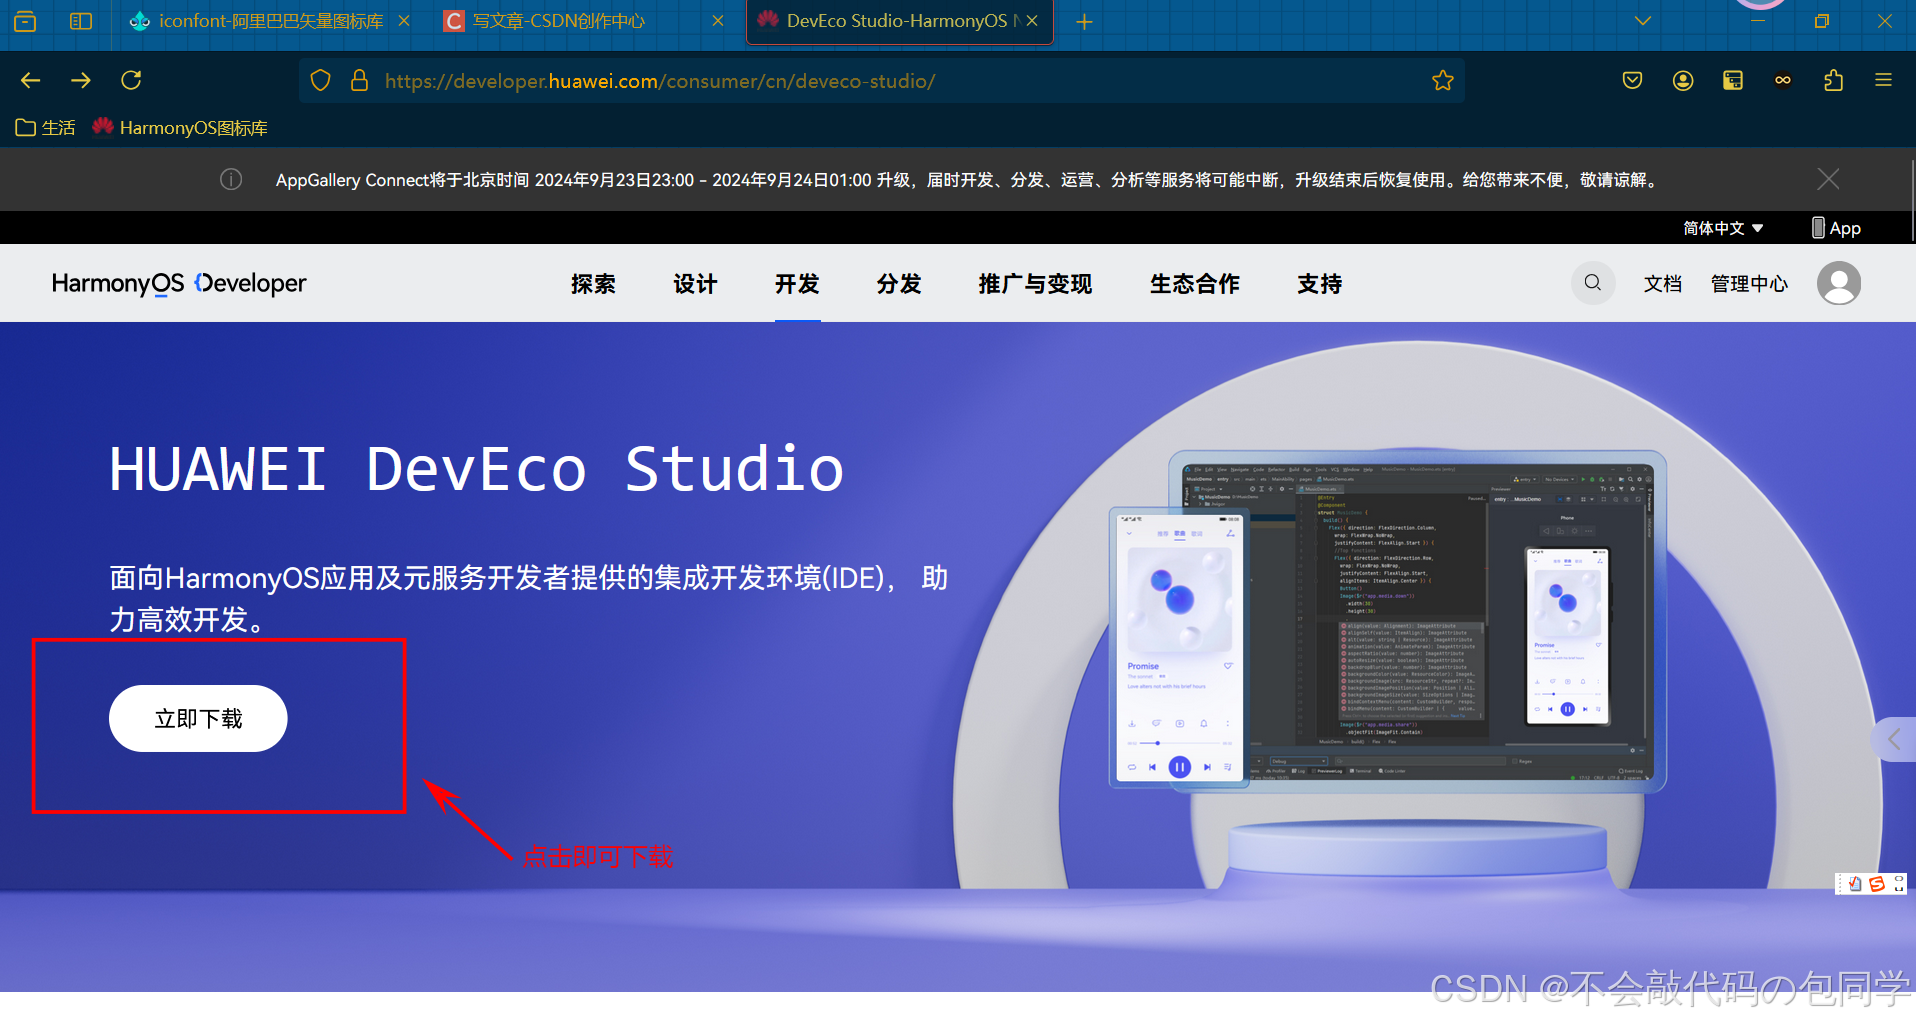Go back with the browser back arrow
This screenshot has height=1021, width=1916.
coord(31,80)
